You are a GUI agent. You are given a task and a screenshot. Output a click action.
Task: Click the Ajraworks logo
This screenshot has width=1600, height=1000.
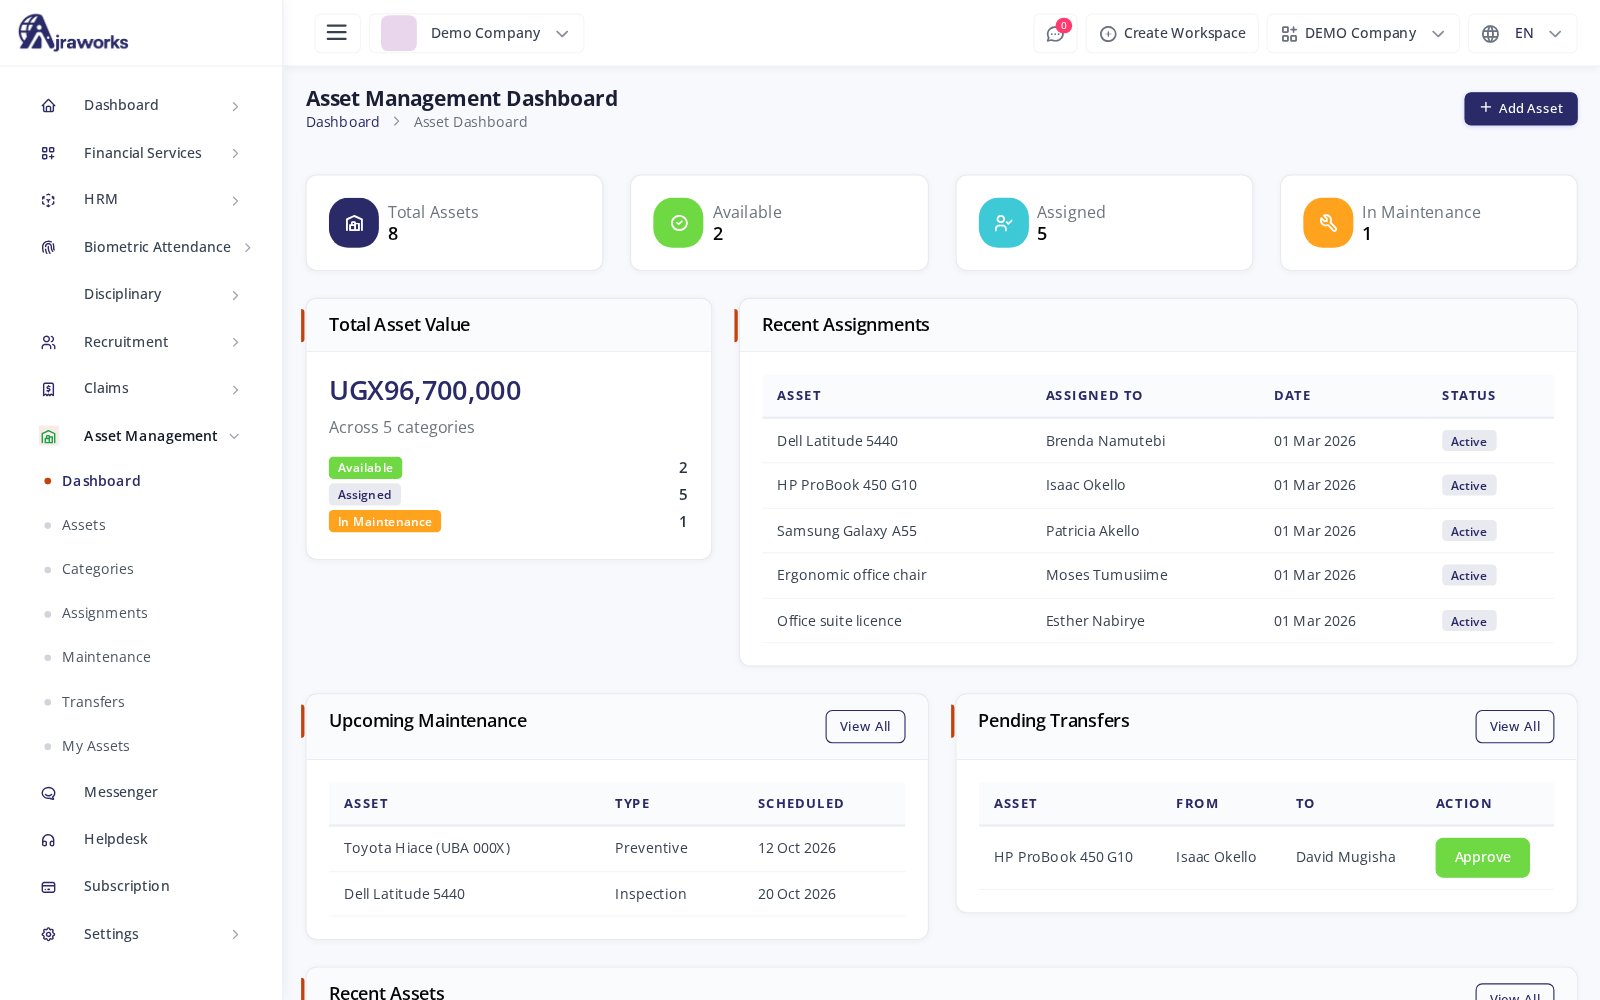coord(73,32)
